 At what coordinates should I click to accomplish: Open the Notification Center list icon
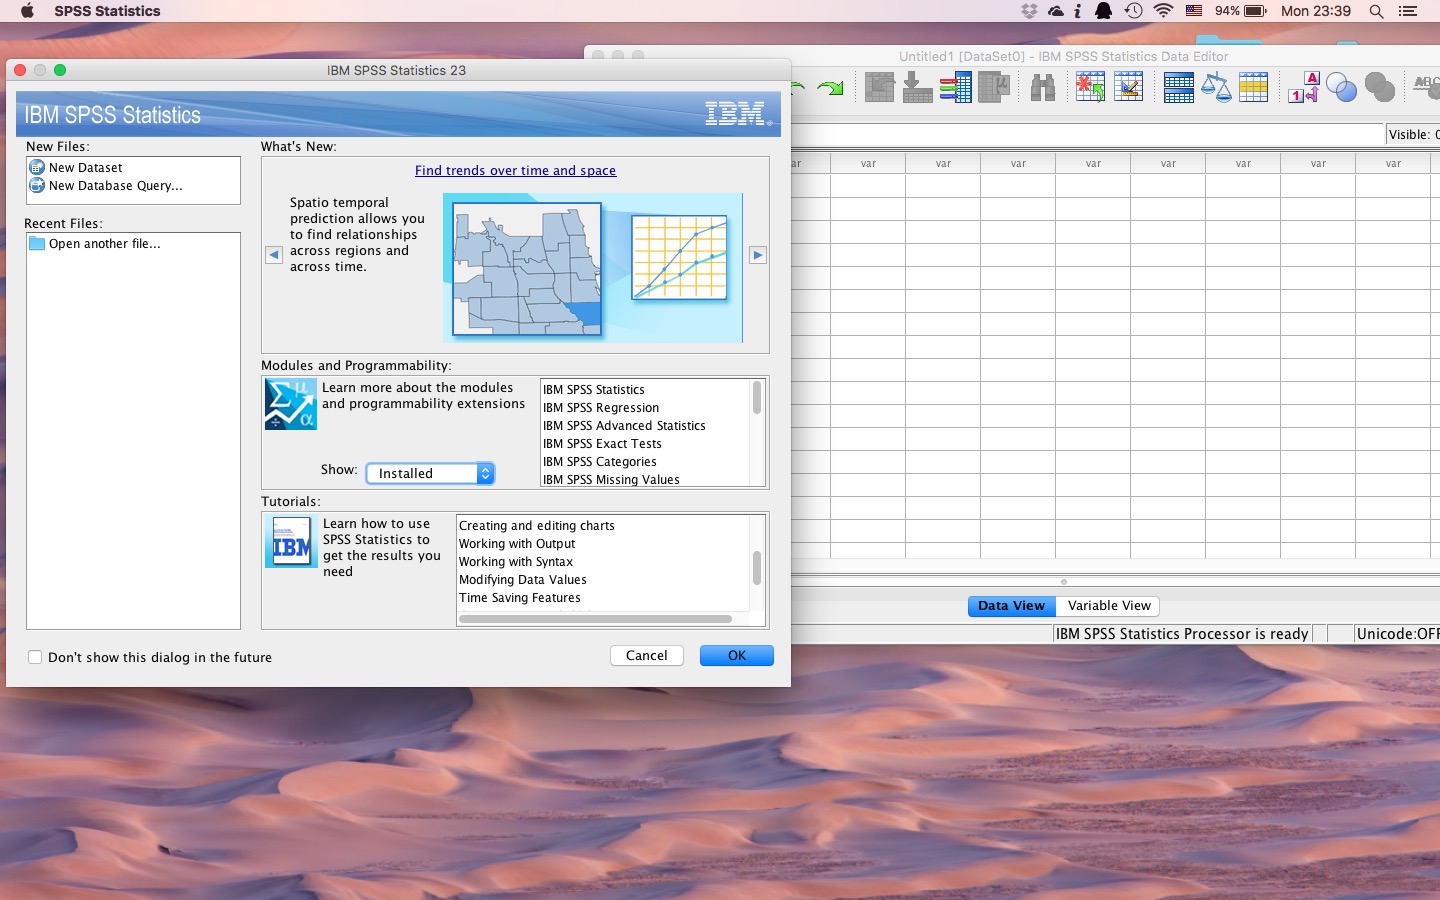(1408, 11)
